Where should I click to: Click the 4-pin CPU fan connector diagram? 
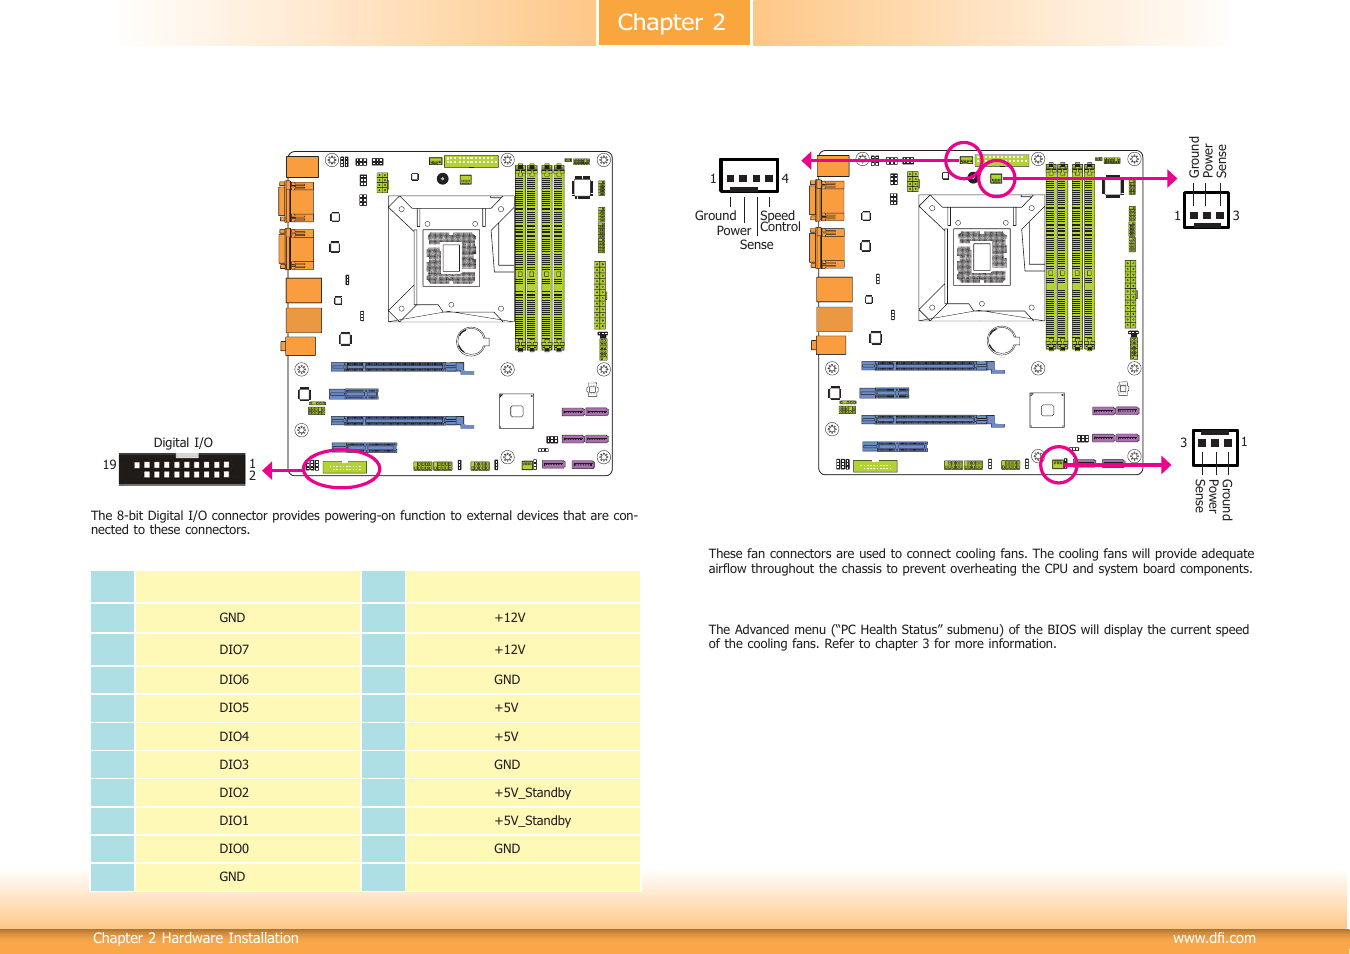point(749,176)
